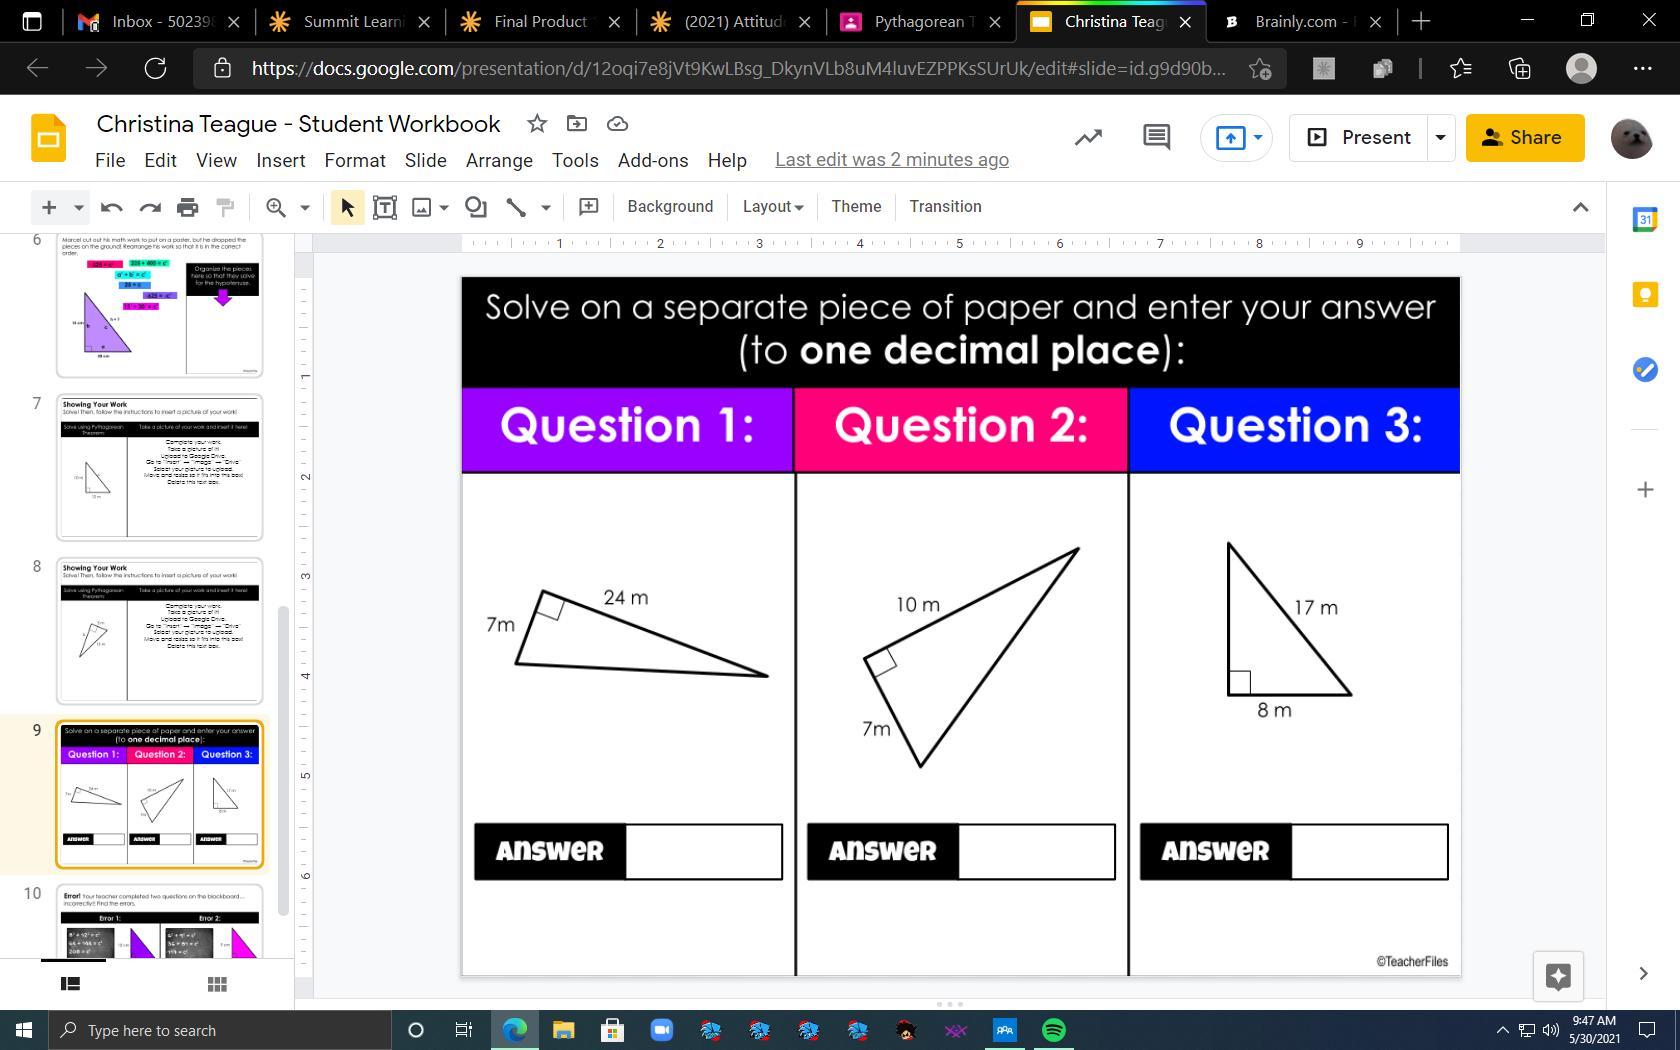
Task: Open the Google account avatar
Action: (1631, 138)
